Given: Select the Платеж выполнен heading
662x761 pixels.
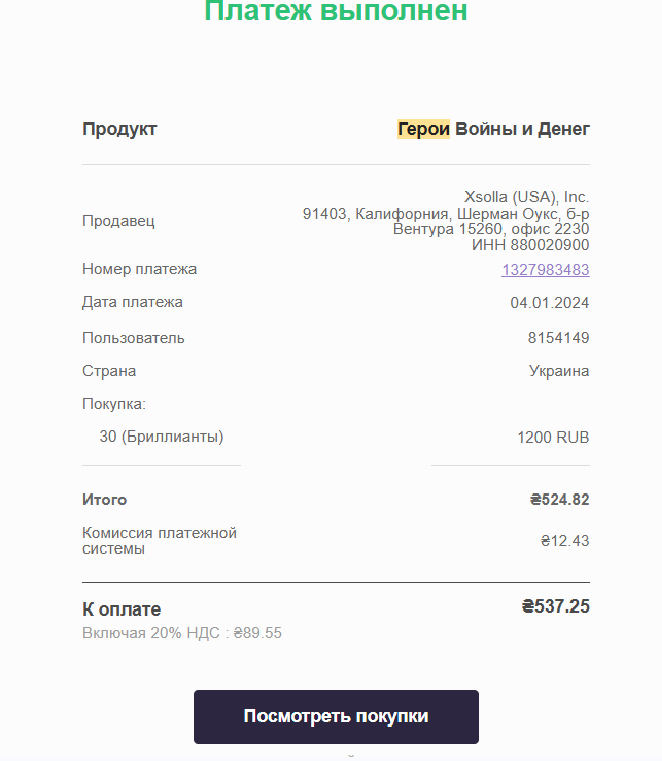Looking at the screenshot, I should point(336,11).
